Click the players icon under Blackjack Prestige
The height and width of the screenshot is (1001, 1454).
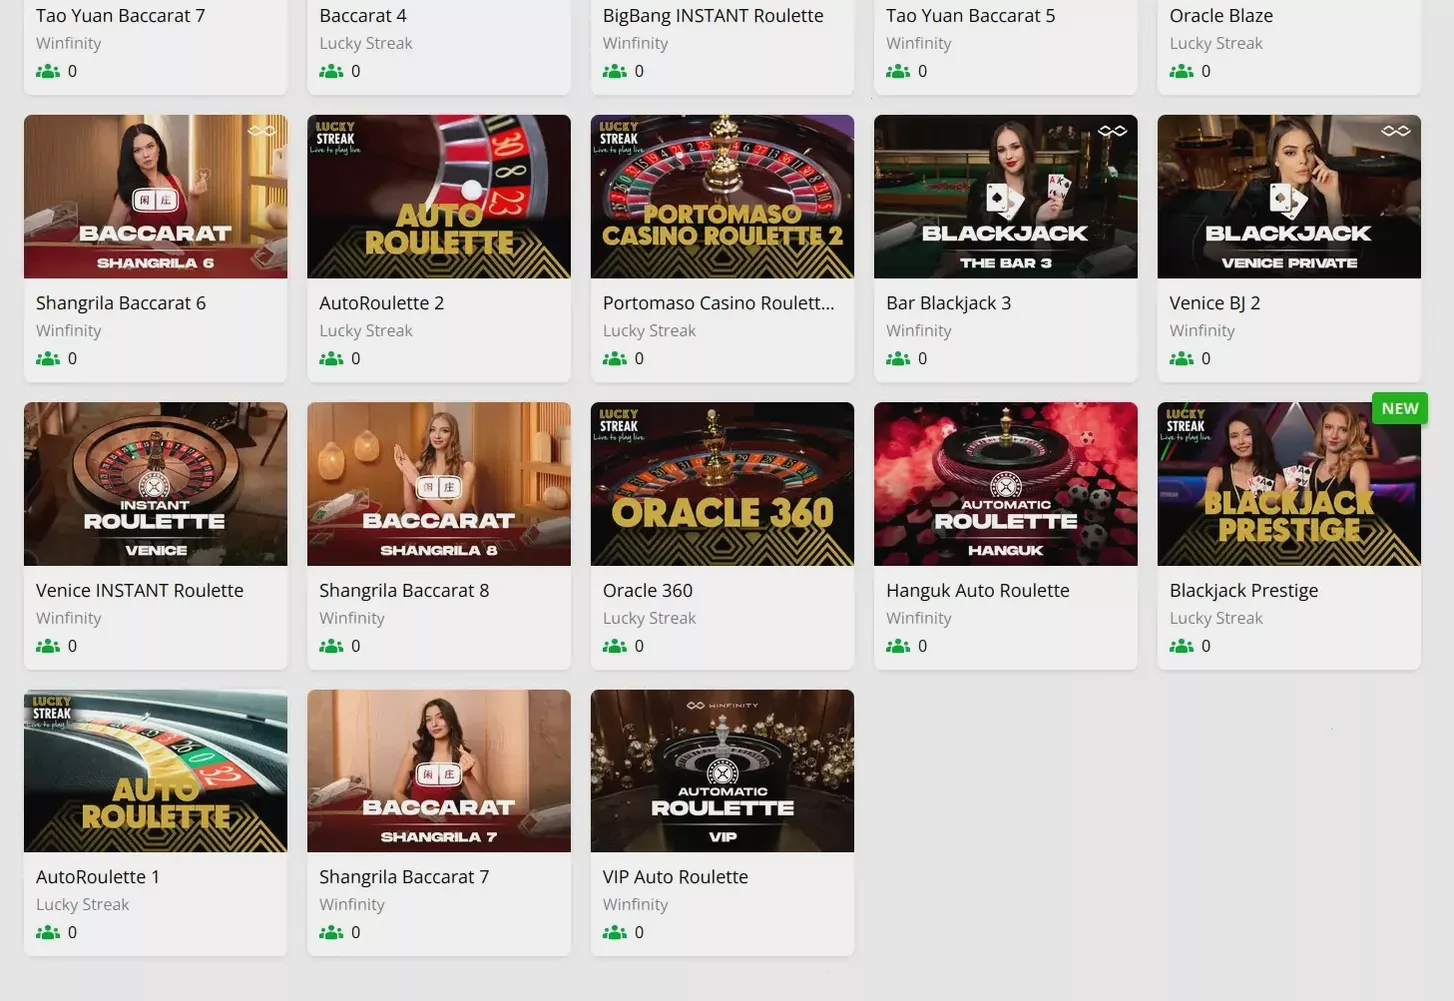click(x=1182, y=646)
